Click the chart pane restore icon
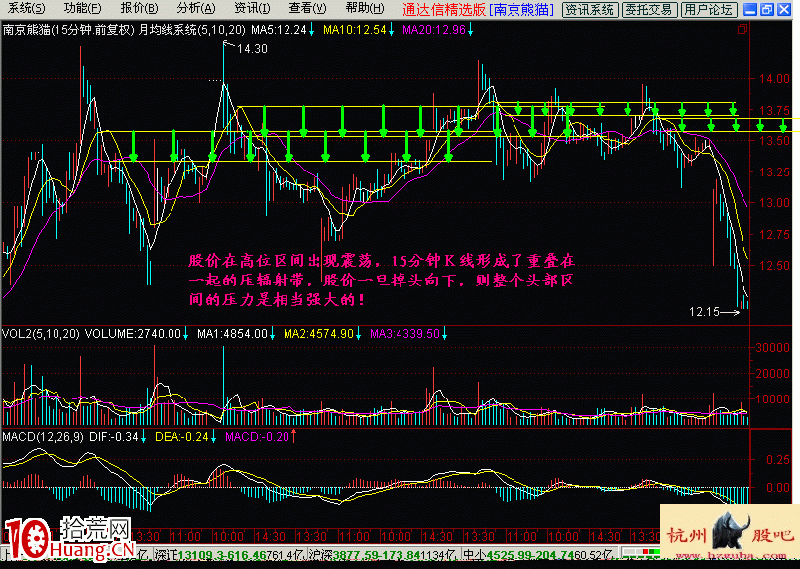800x569 pixels. point(742,30)
